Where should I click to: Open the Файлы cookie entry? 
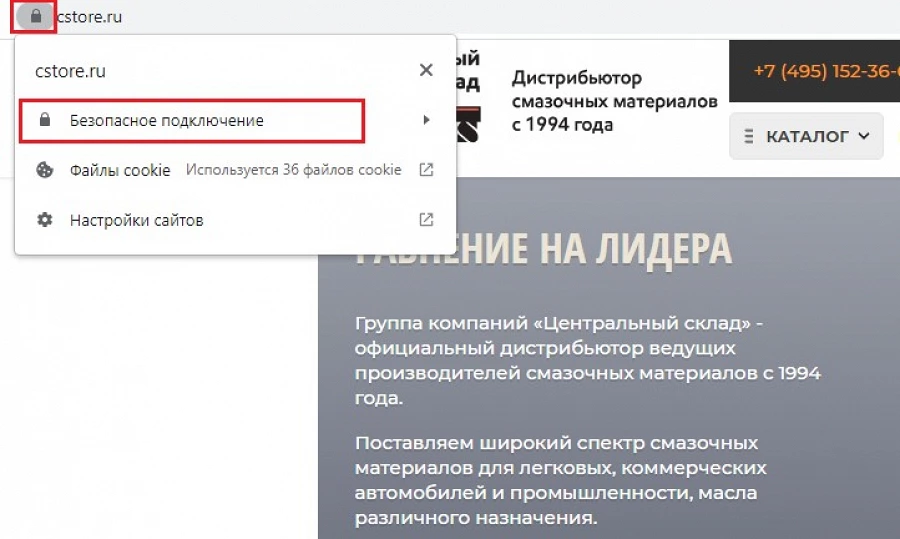click(235, 170)
